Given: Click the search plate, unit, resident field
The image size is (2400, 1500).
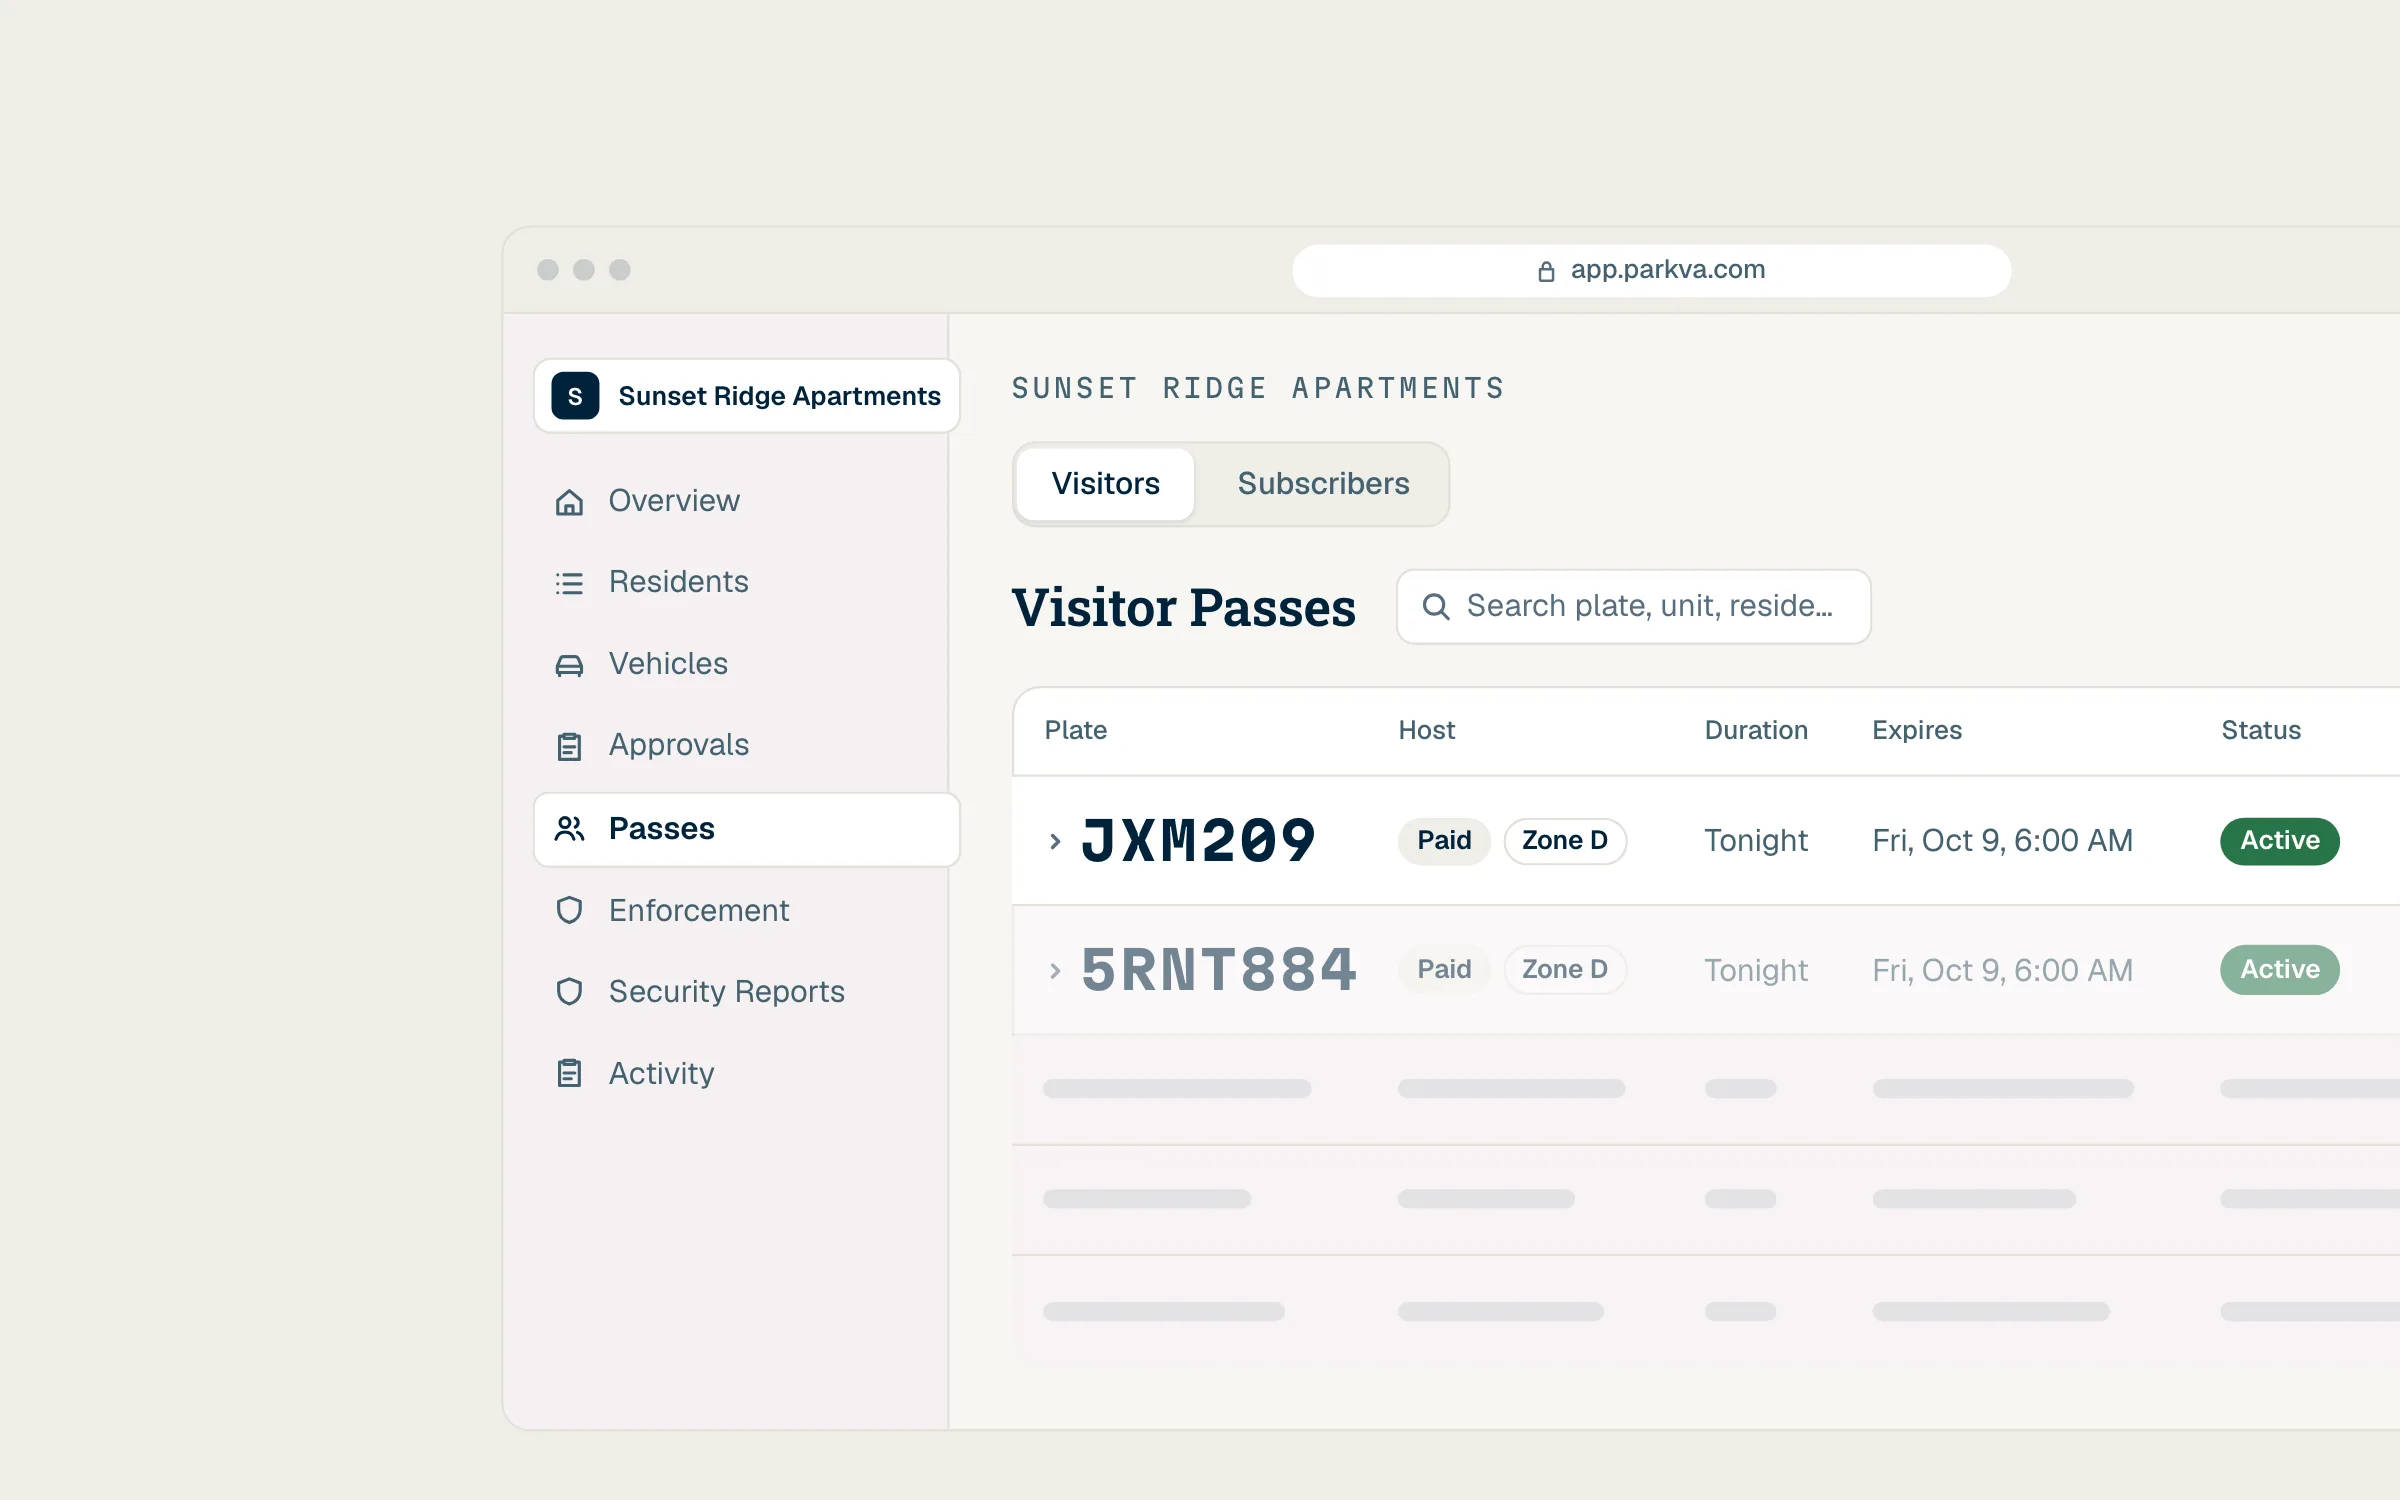Looking at the screenshot, I should 1634,607.
